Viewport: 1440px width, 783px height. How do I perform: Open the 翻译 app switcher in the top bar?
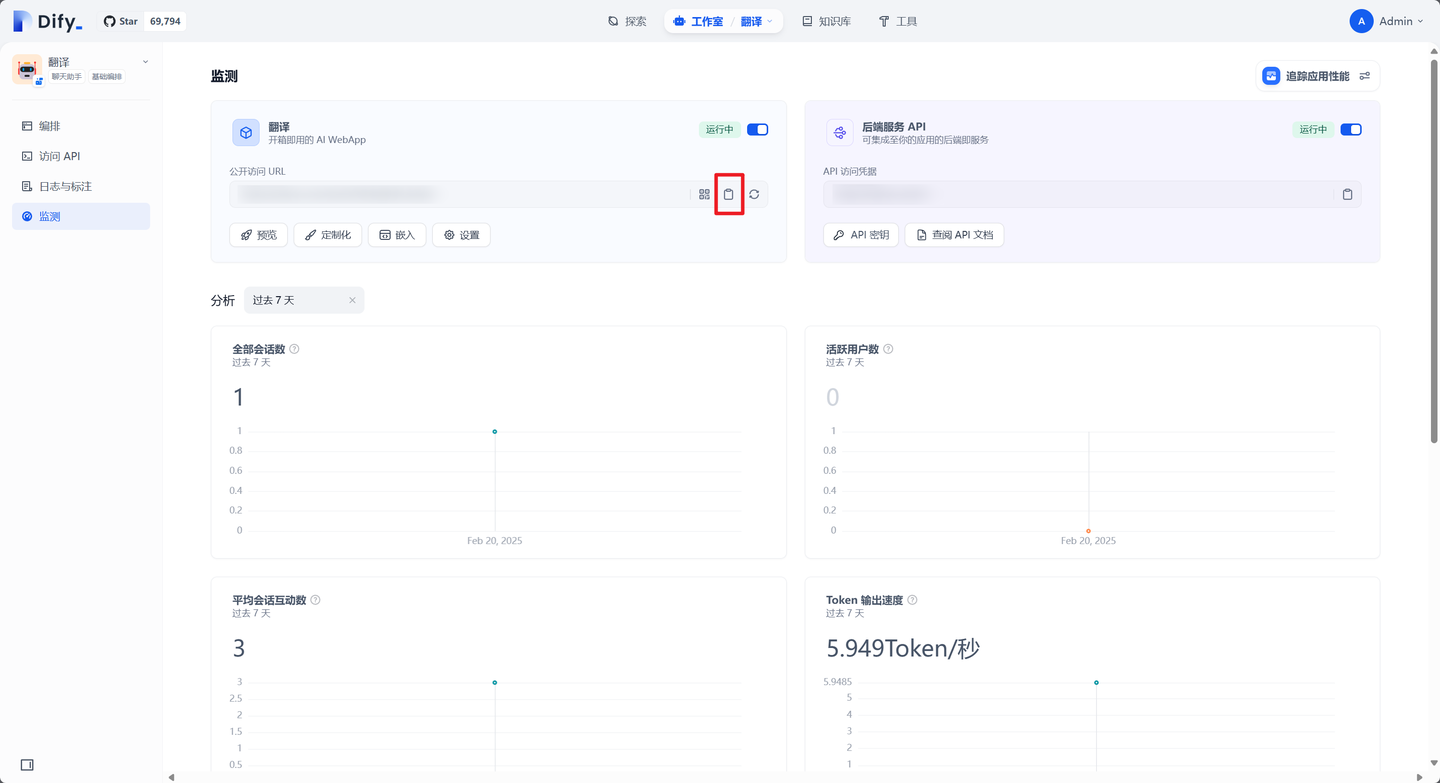(x=755, y=20)
